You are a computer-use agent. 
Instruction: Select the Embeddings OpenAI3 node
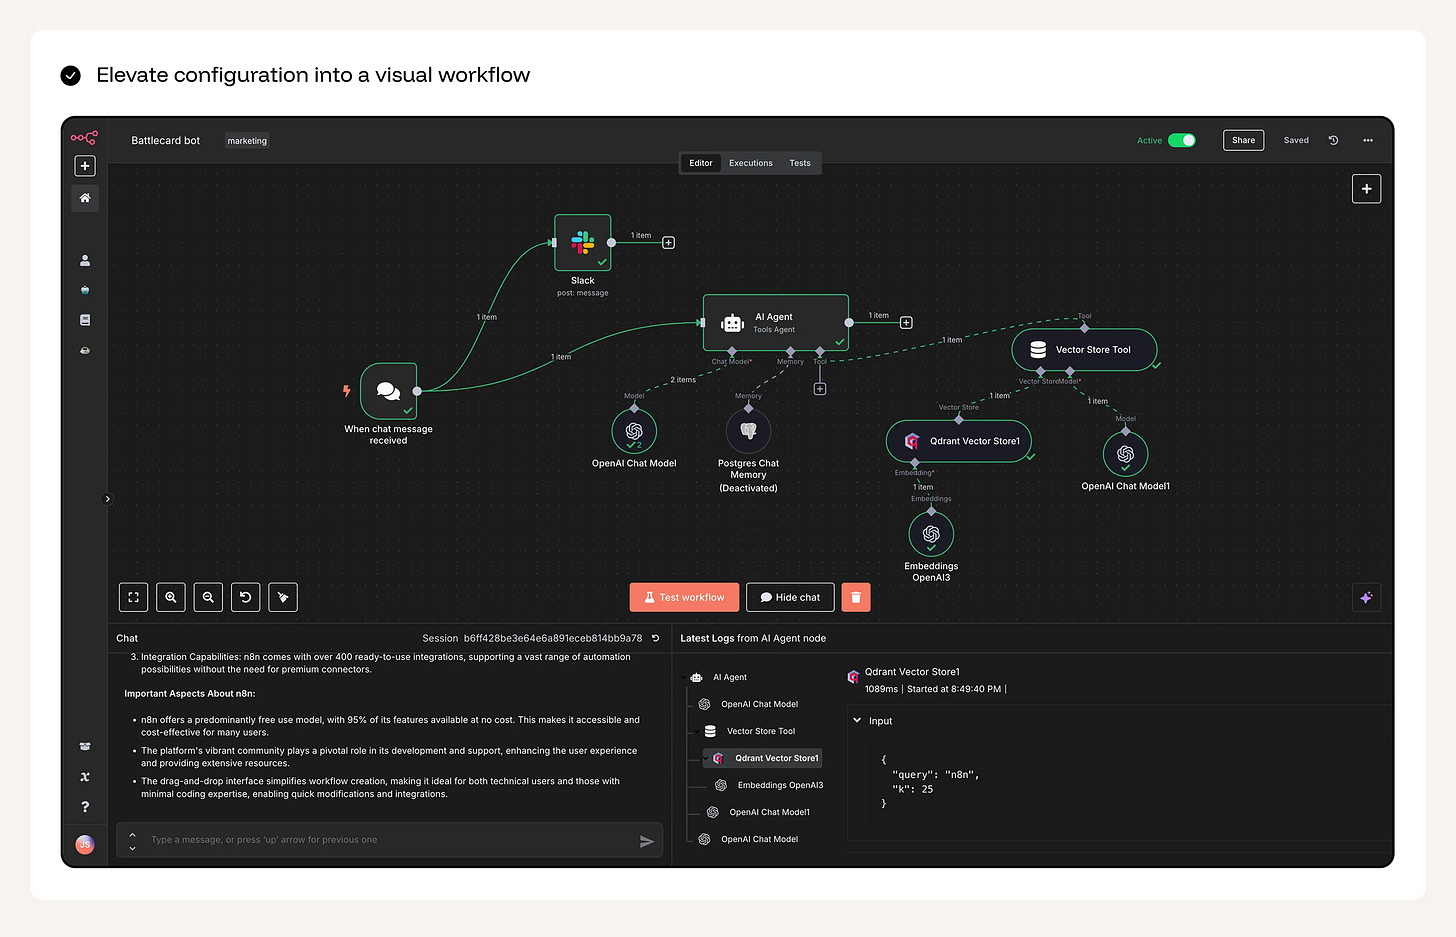tap(930, 533)
